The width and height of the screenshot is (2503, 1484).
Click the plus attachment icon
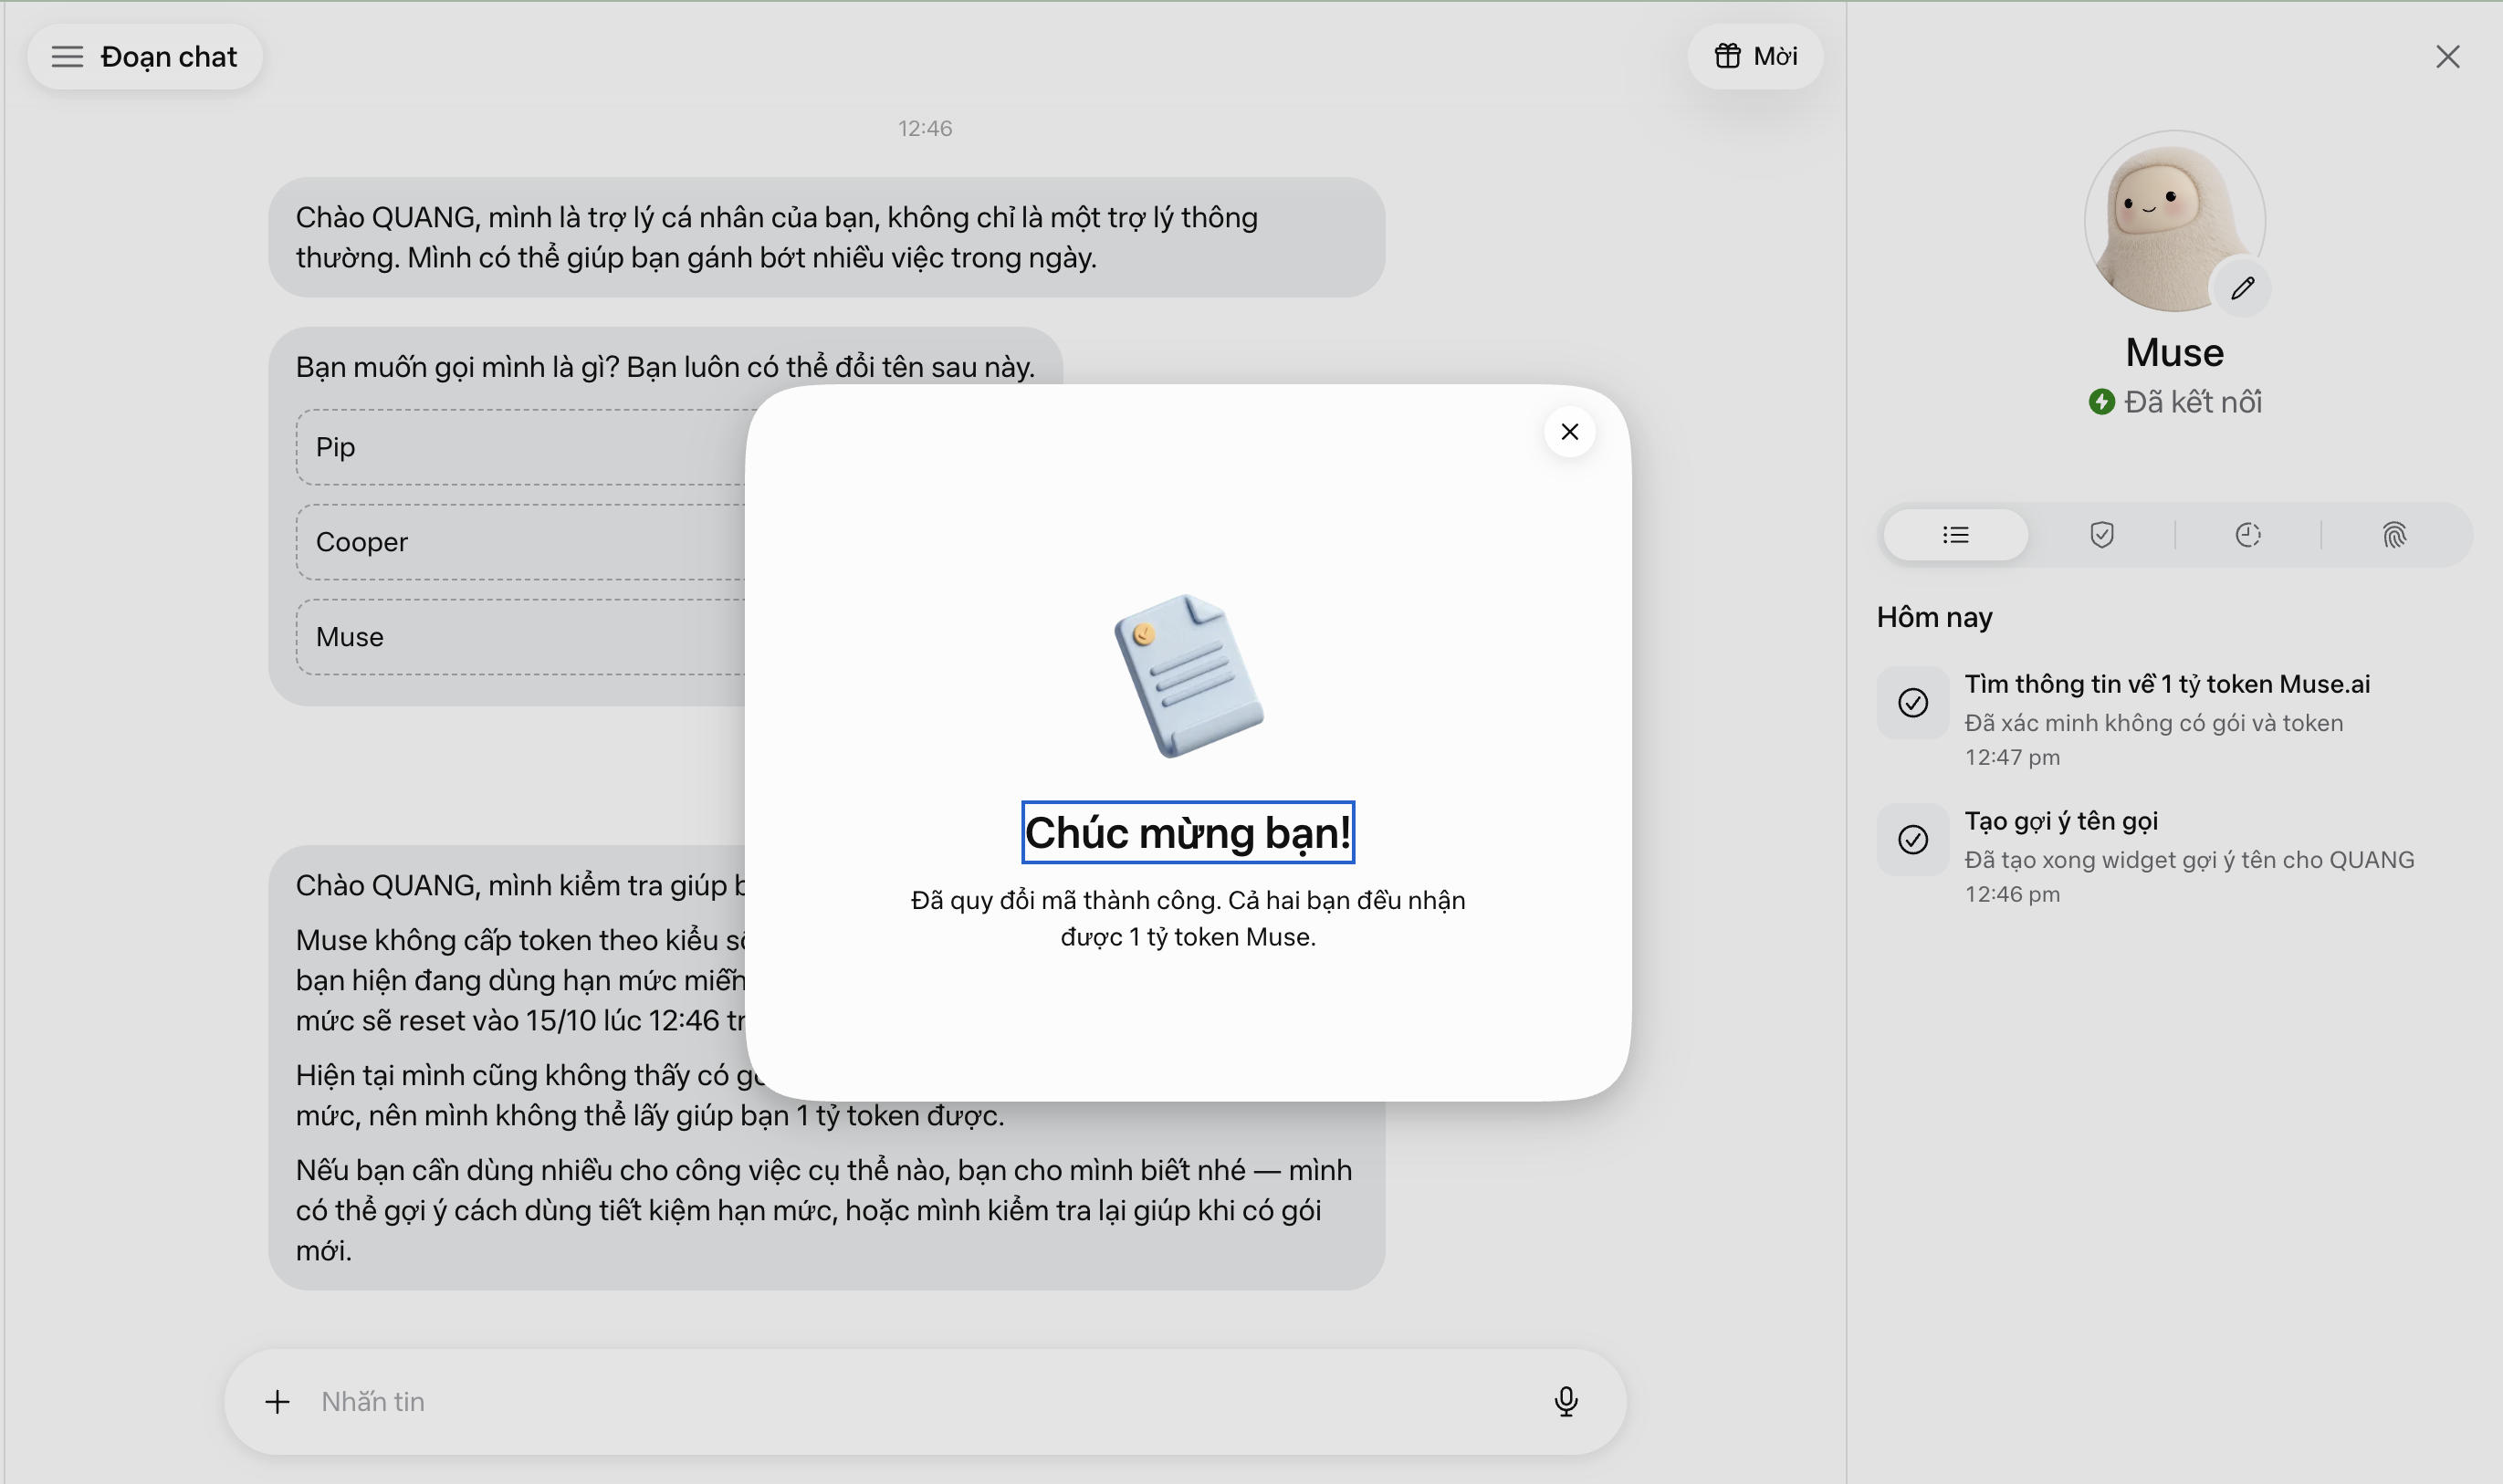click(x=277, y=1401)
